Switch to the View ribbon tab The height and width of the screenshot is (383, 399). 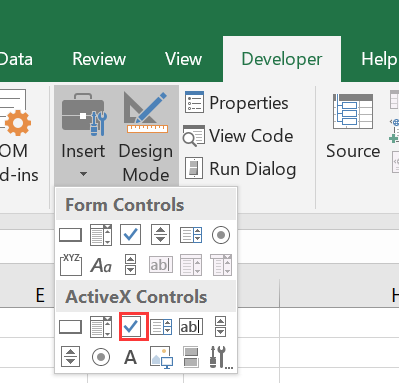coord(183,59)
